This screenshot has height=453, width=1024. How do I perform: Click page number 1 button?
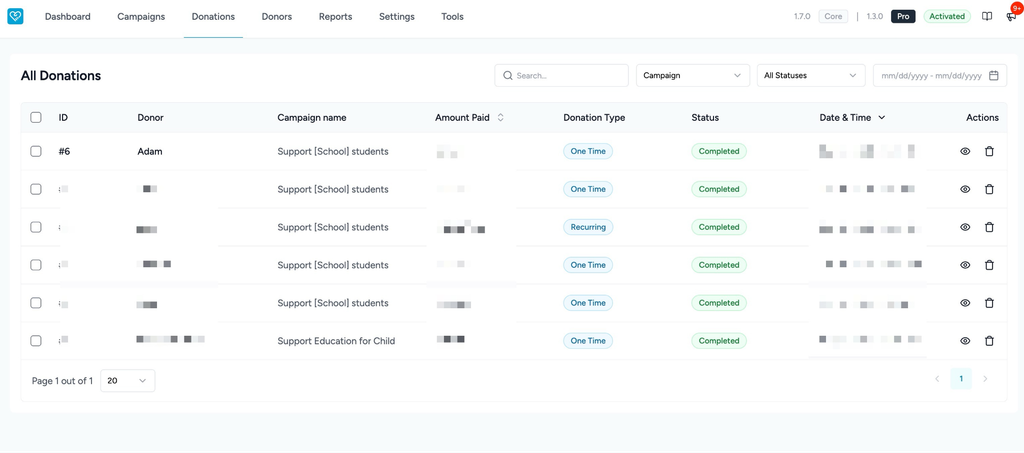pyautogui.click(x=961, y=379)
